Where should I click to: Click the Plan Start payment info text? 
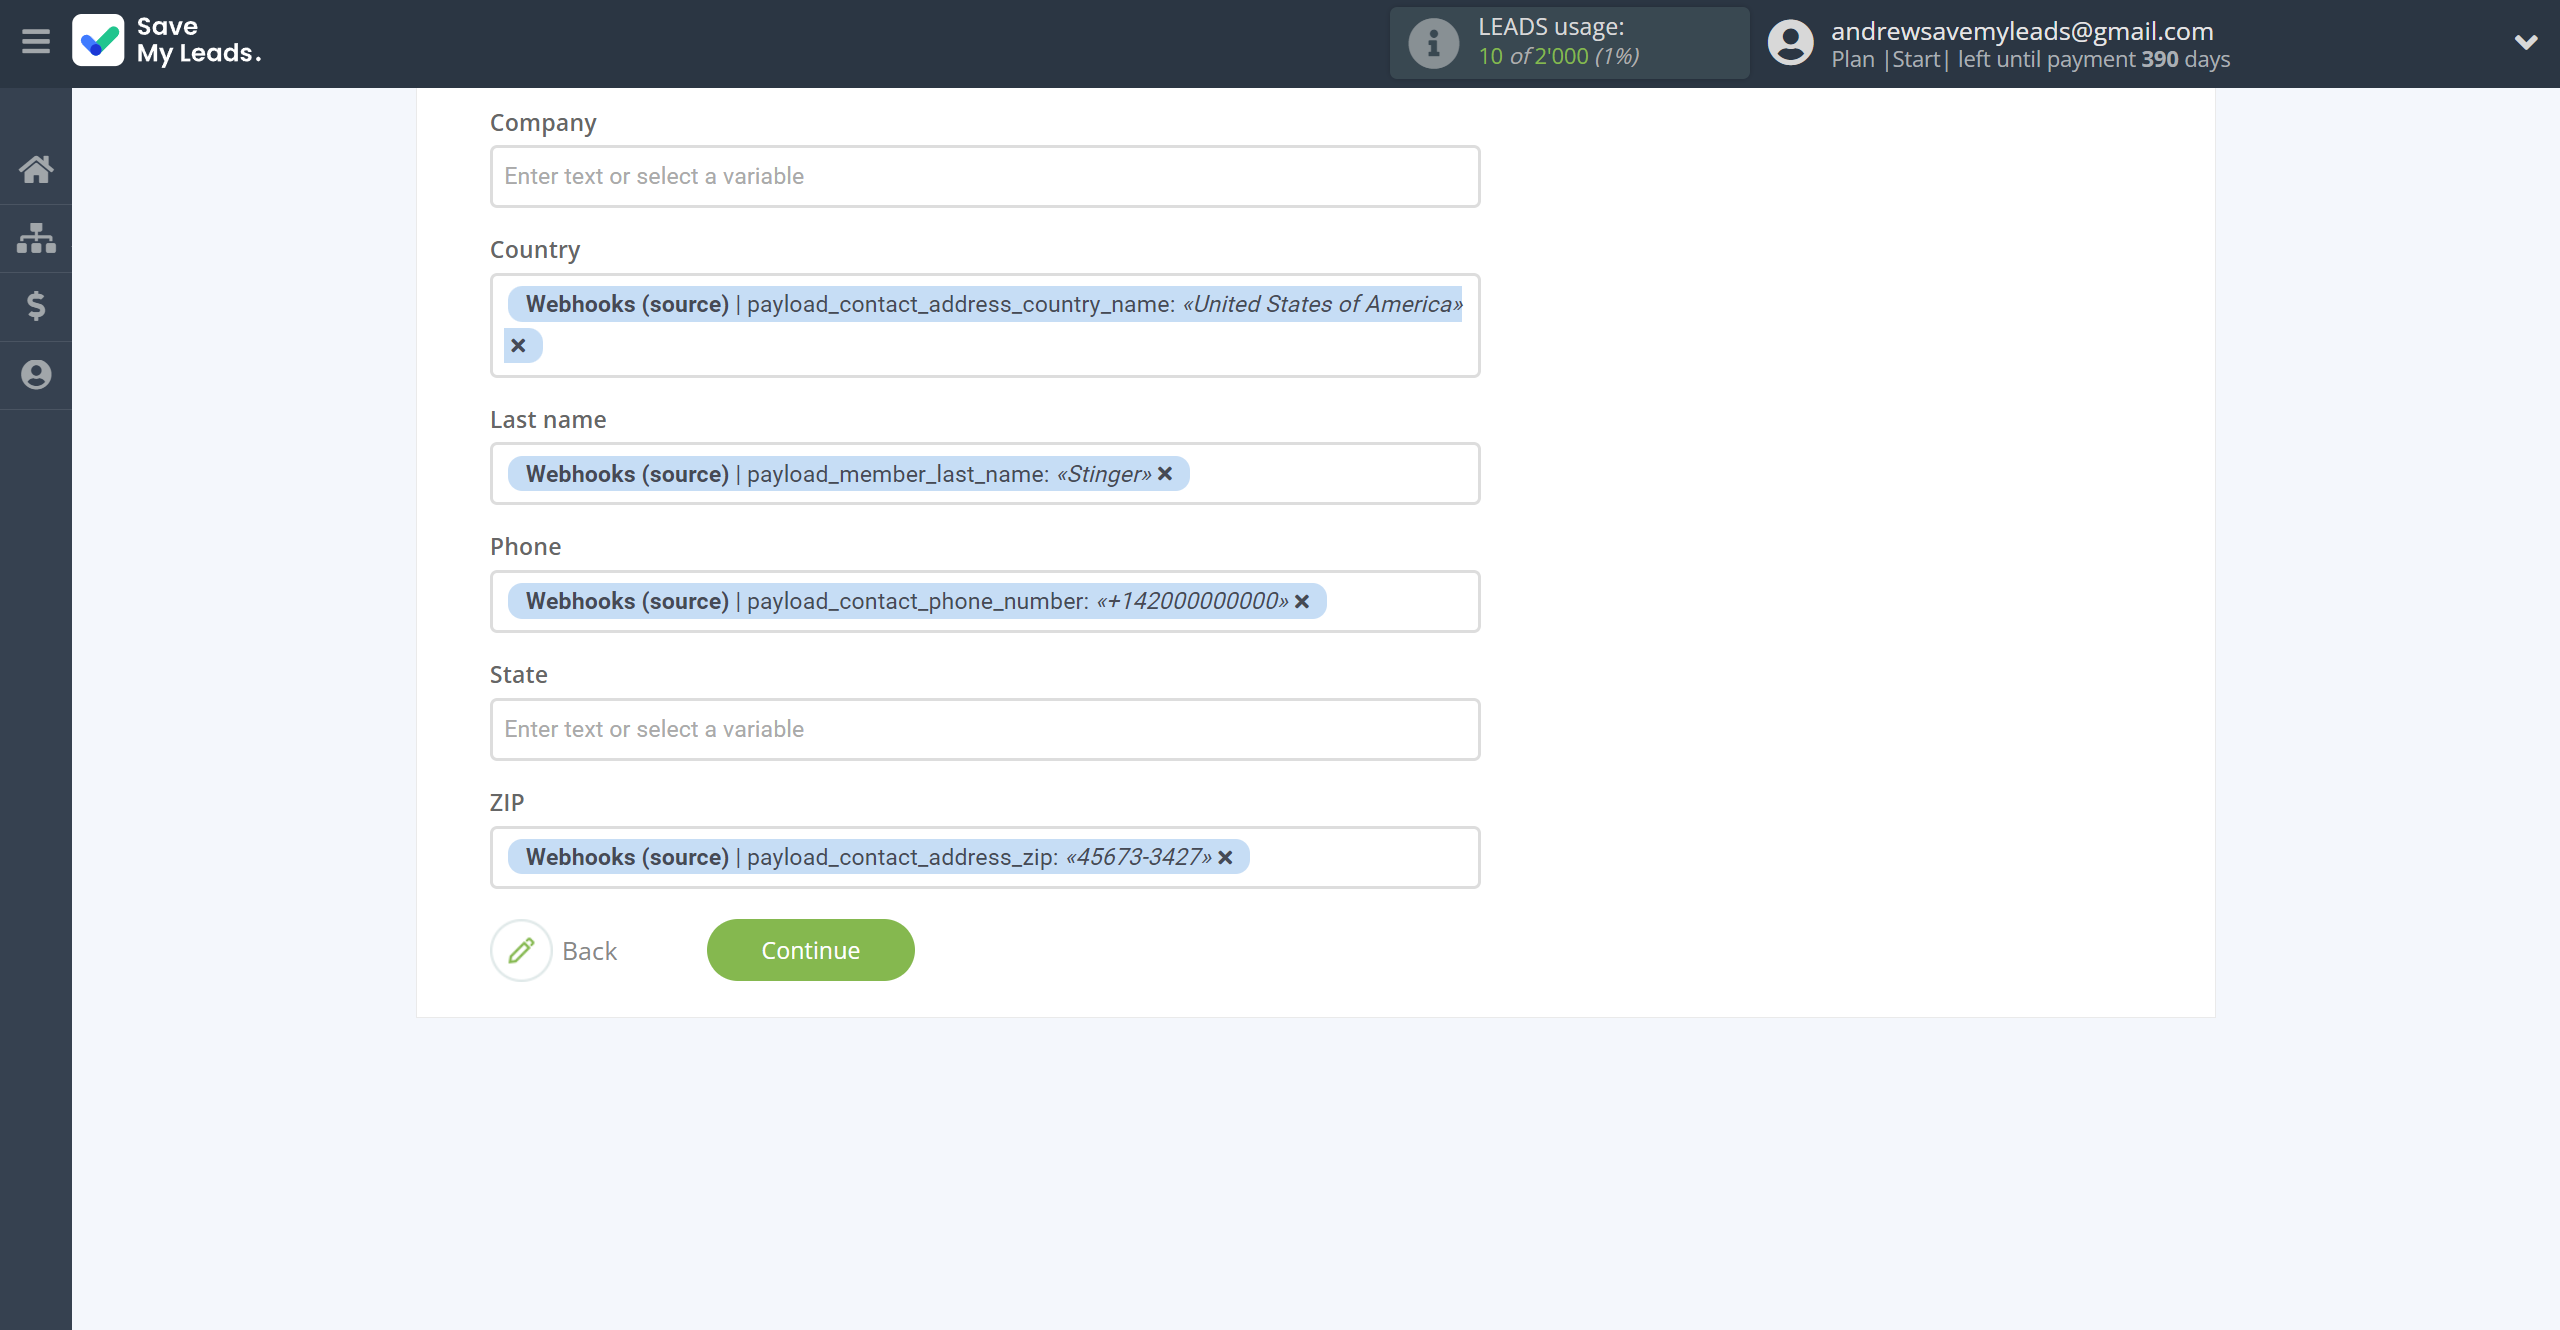click(2030, 60)
